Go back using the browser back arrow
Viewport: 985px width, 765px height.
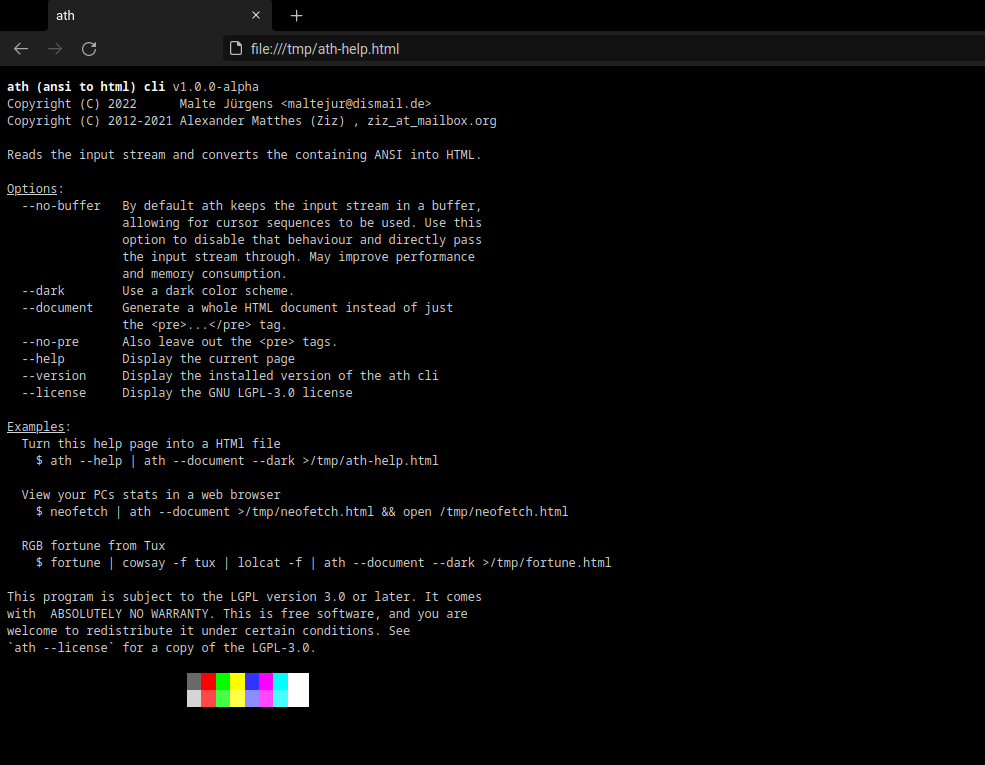pyautogui.click(x=21, y=49)
